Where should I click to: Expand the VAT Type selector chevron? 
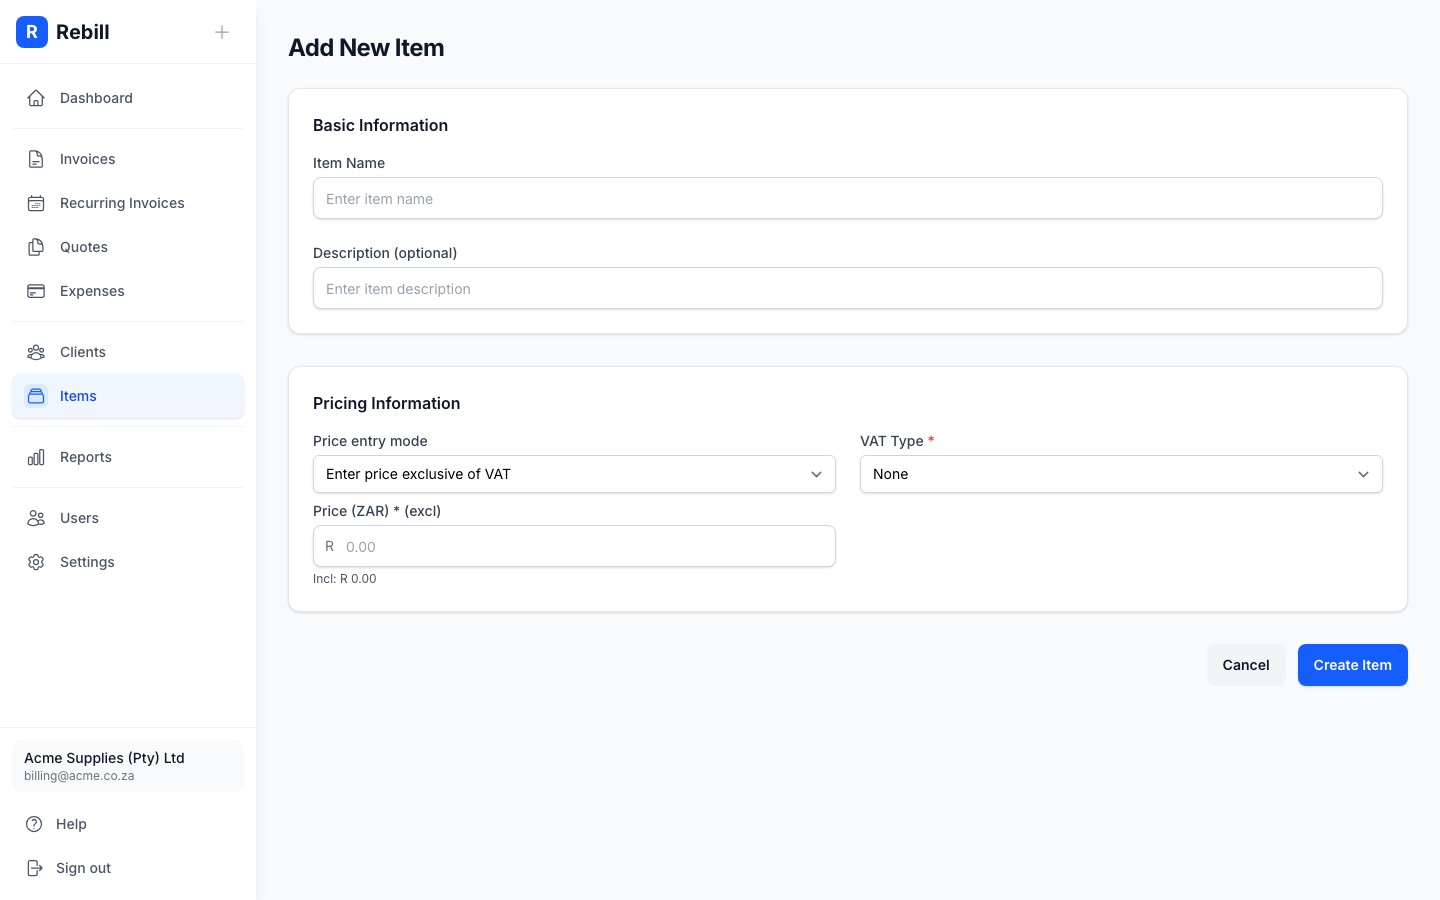[1363, 474]
